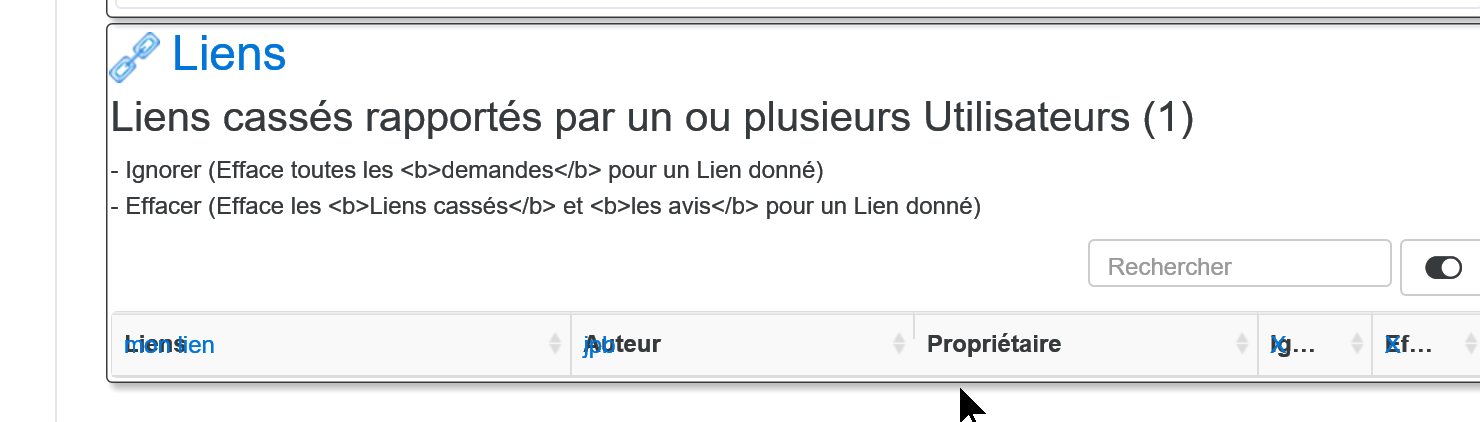Viewport: 1480px width, 422px height.
Task: Open the blue author link overlapping the Auteur header
Action: pyautogui.click(x=598, y=346)
